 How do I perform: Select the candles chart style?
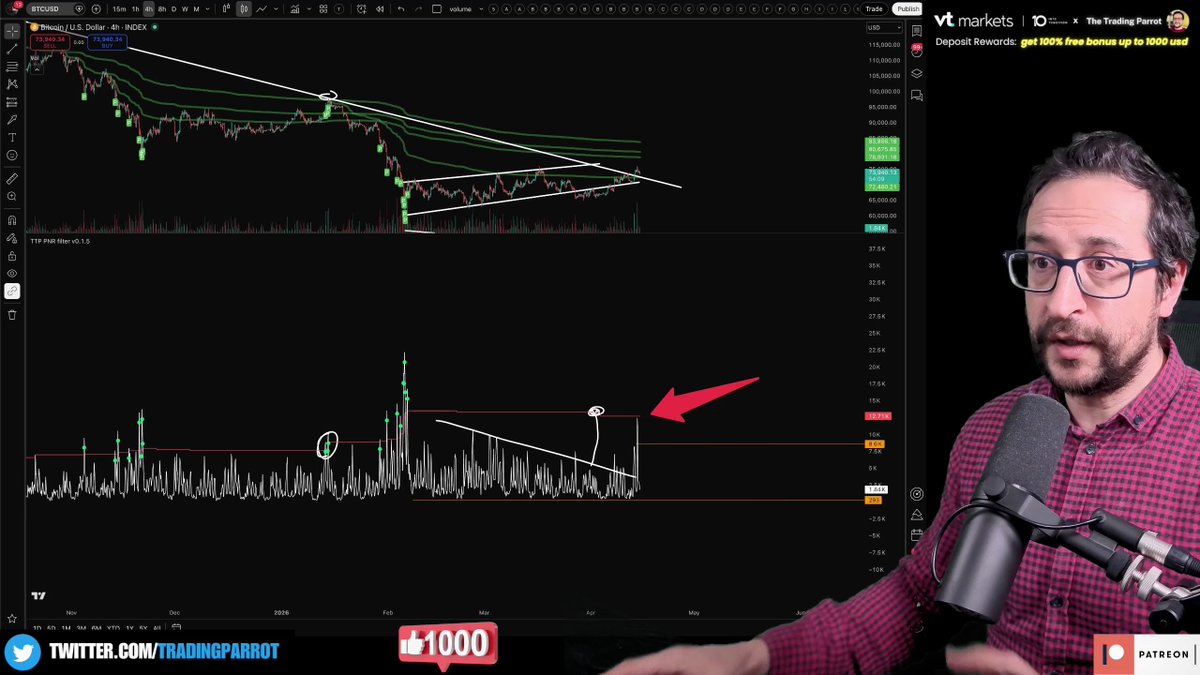click(243, 9)
